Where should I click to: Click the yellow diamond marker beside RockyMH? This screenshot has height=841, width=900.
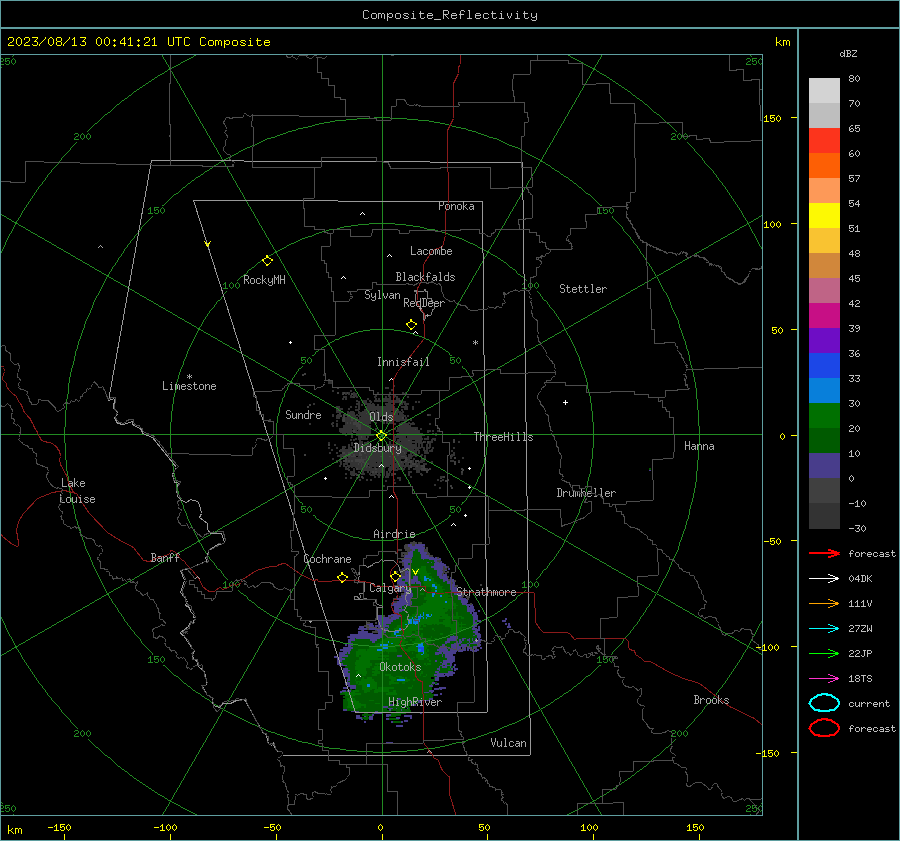(267, 261)
